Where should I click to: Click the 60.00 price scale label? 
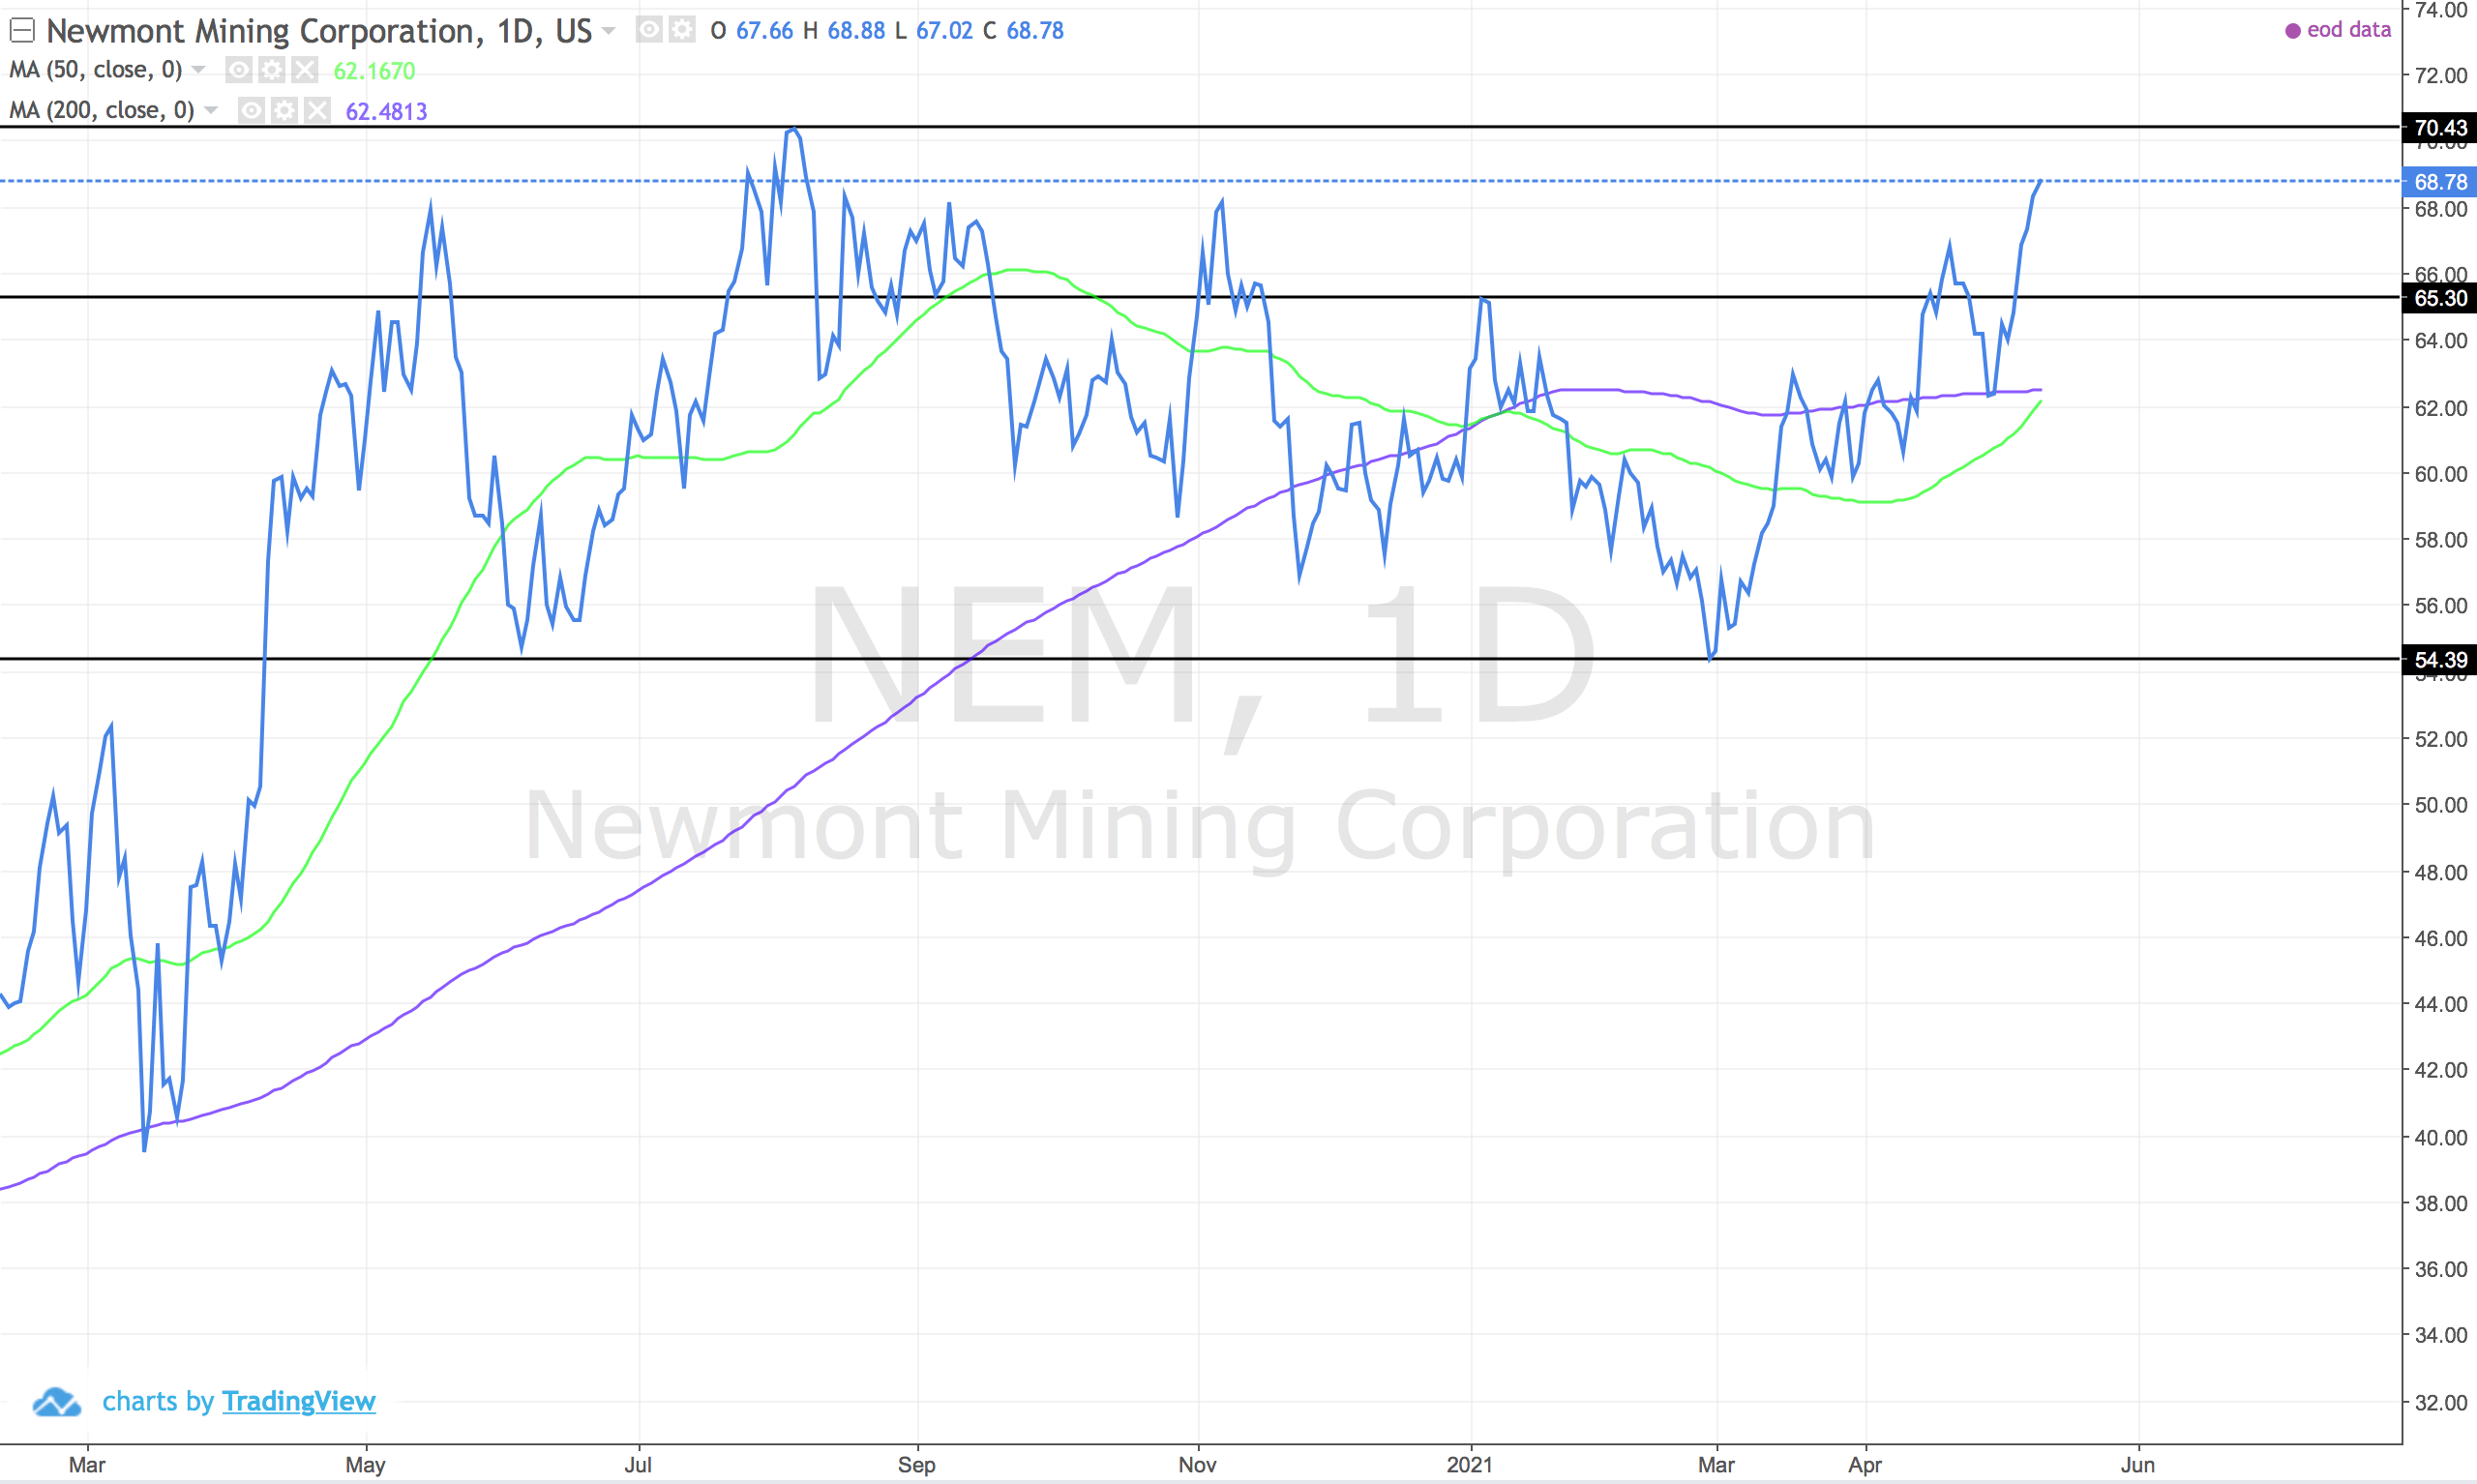click(x=2441, y=474)
